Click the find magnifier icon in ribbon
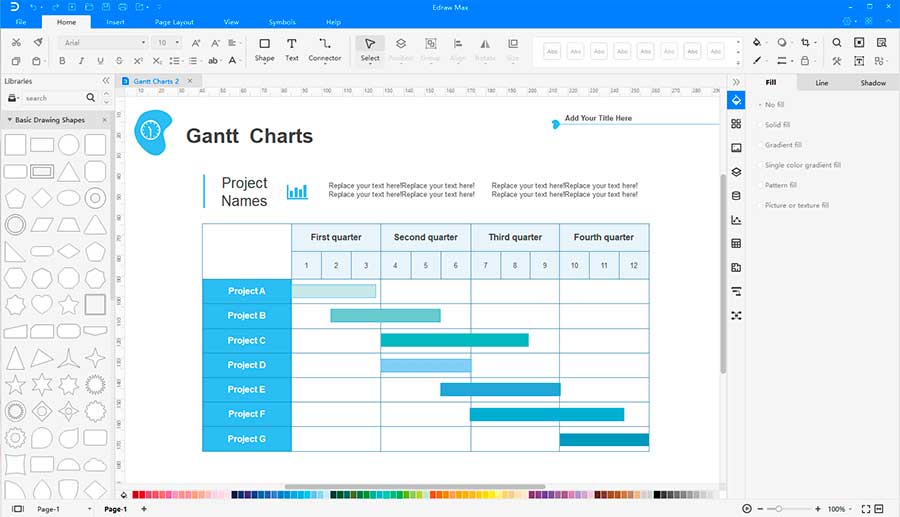 click(835, 43)
